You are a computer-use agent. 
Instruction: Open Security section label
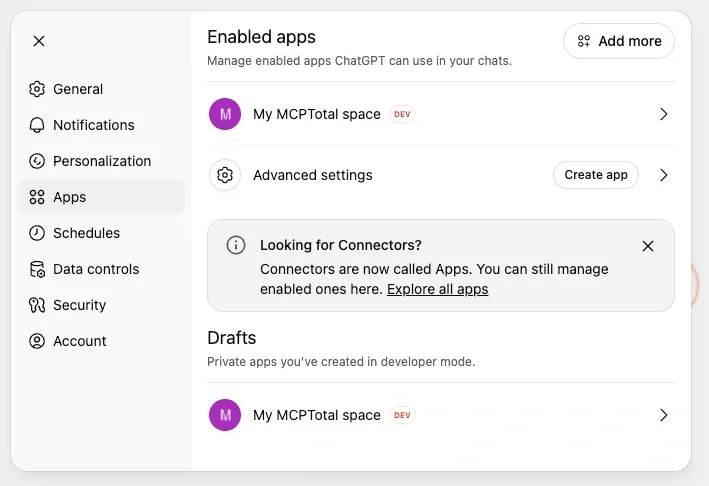pyautogui.click(x=80, y=305)
